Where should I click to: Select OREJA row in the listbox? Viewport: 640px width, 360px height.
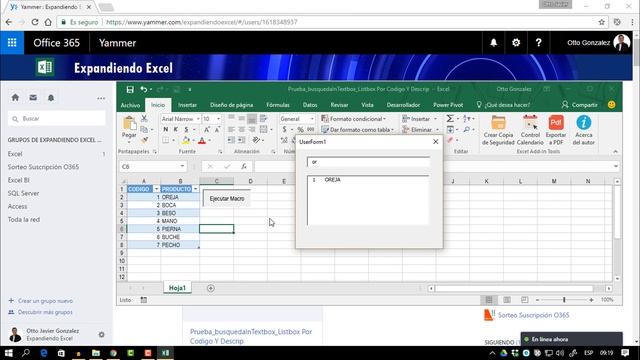[367, 180]
